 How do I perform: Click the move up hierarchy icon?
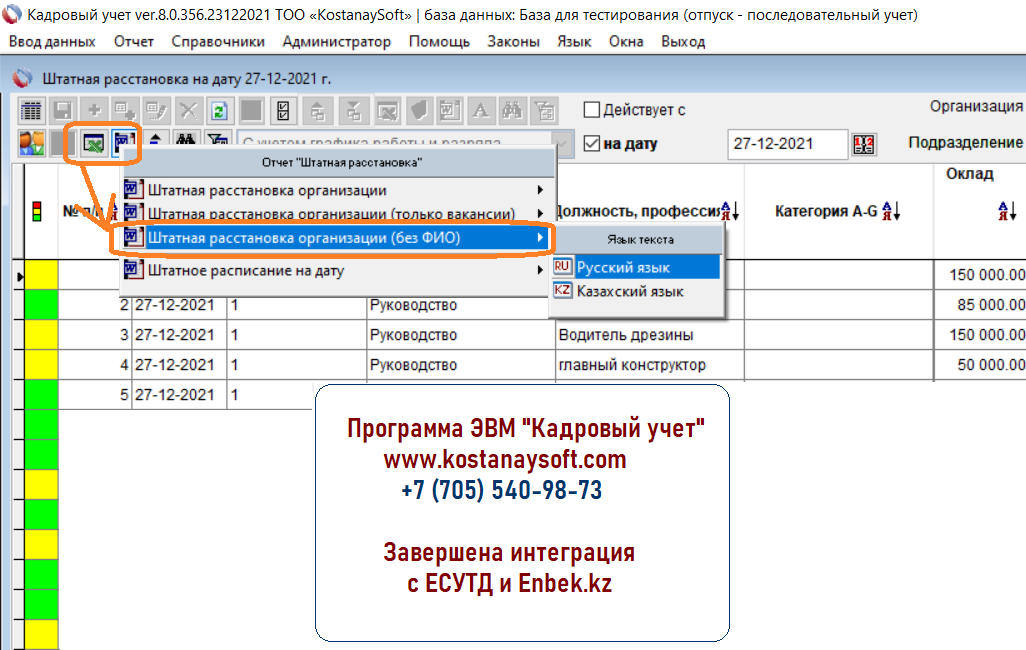317,111
